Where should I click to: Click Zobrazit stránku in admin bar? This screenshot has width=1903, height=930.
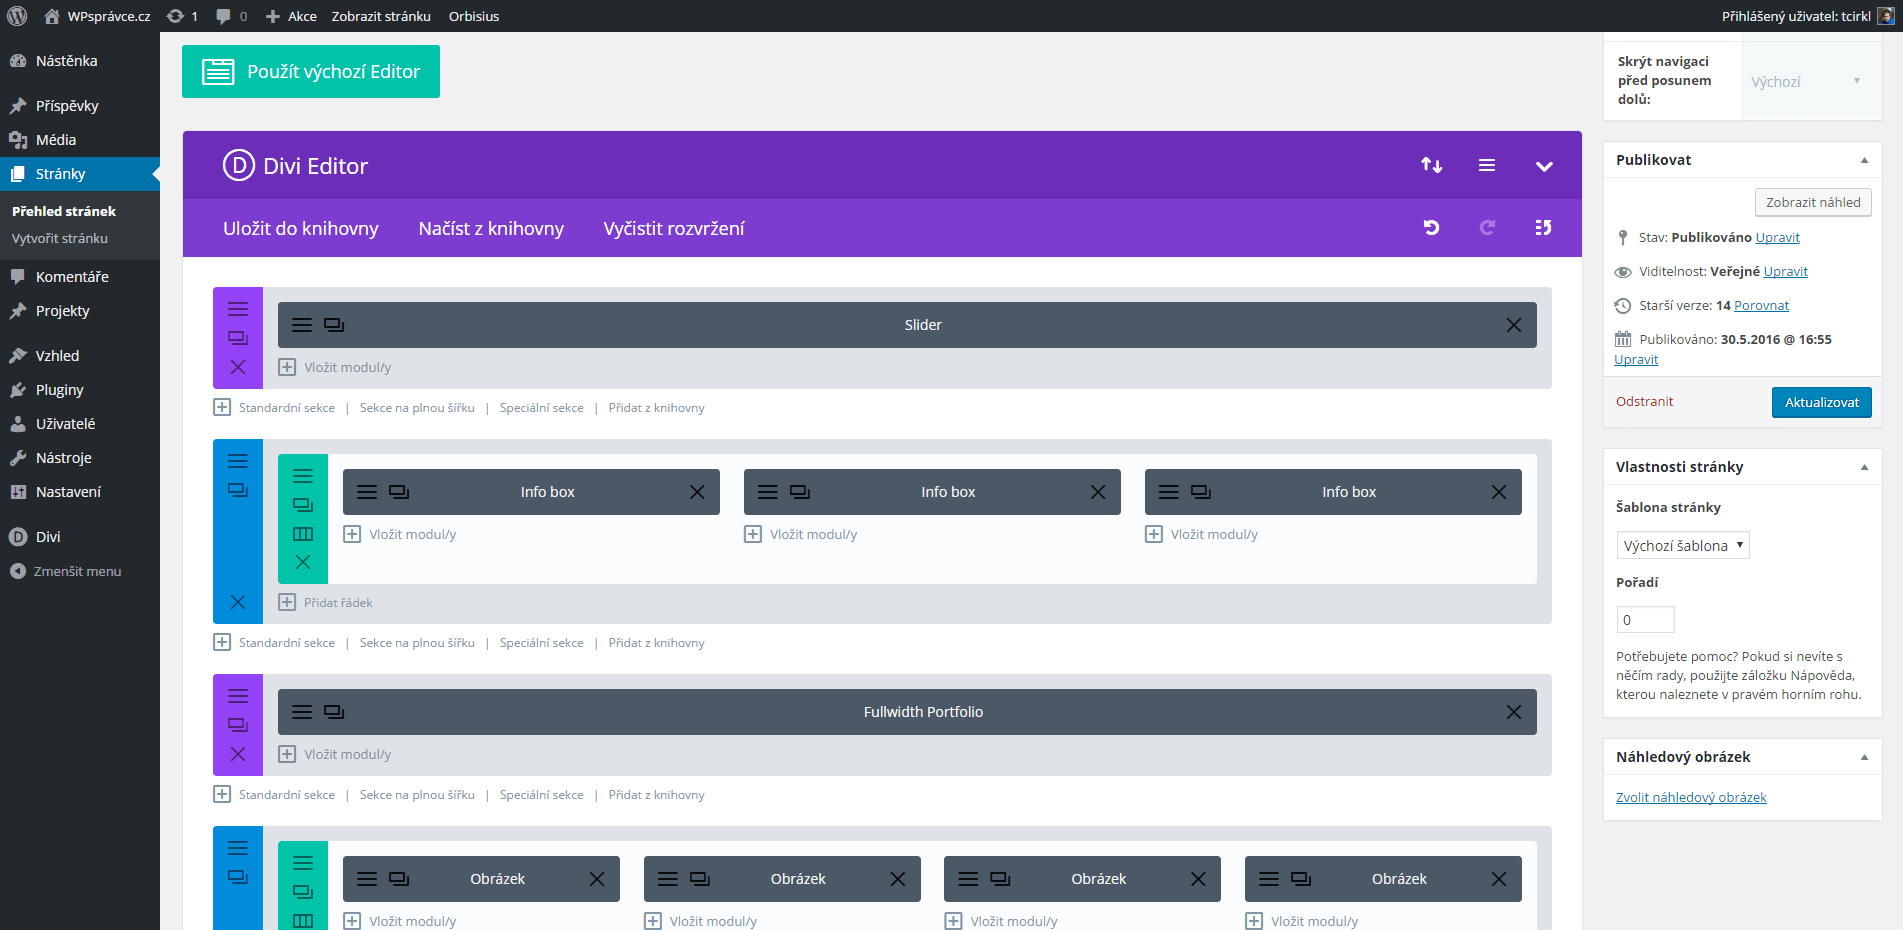381,16
